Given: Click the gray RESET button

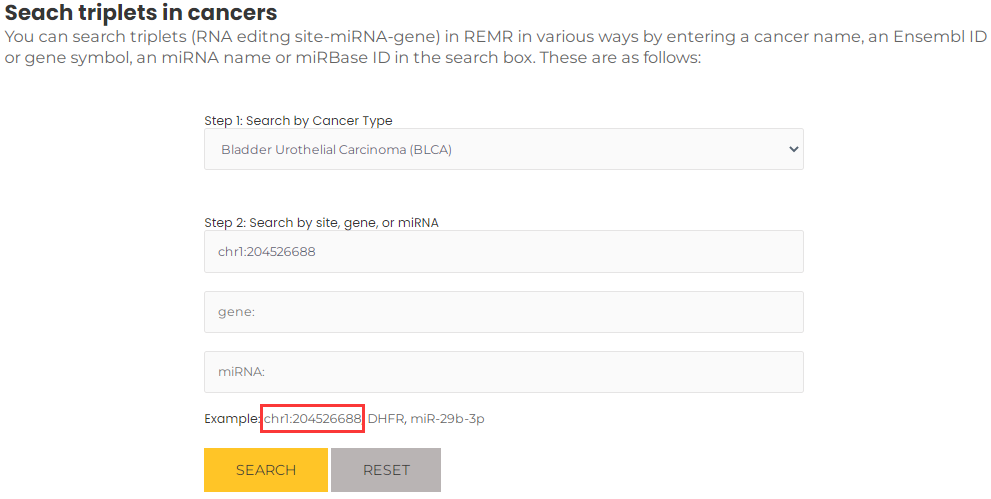Looking at the screenshot, I should 386,470.
